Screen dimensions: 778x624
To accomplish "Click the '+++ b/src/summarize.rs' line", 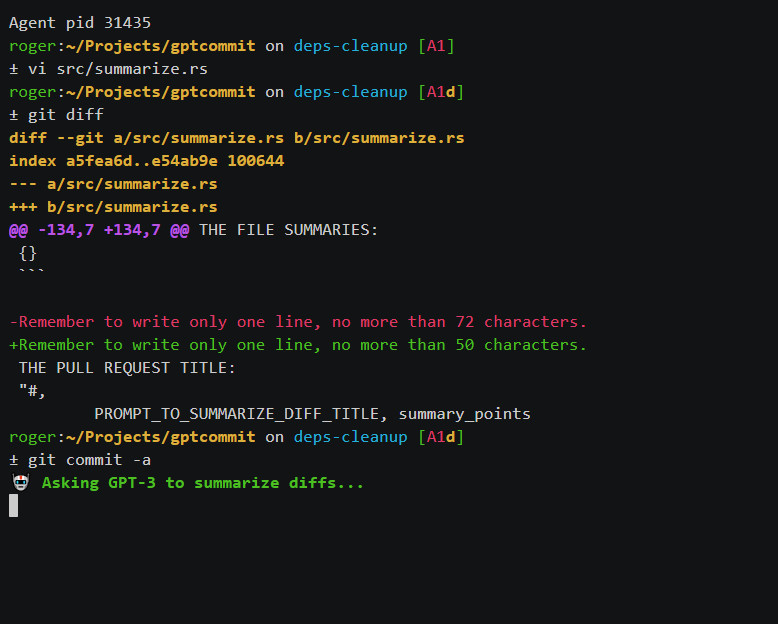I will click(x=113, y=207).
